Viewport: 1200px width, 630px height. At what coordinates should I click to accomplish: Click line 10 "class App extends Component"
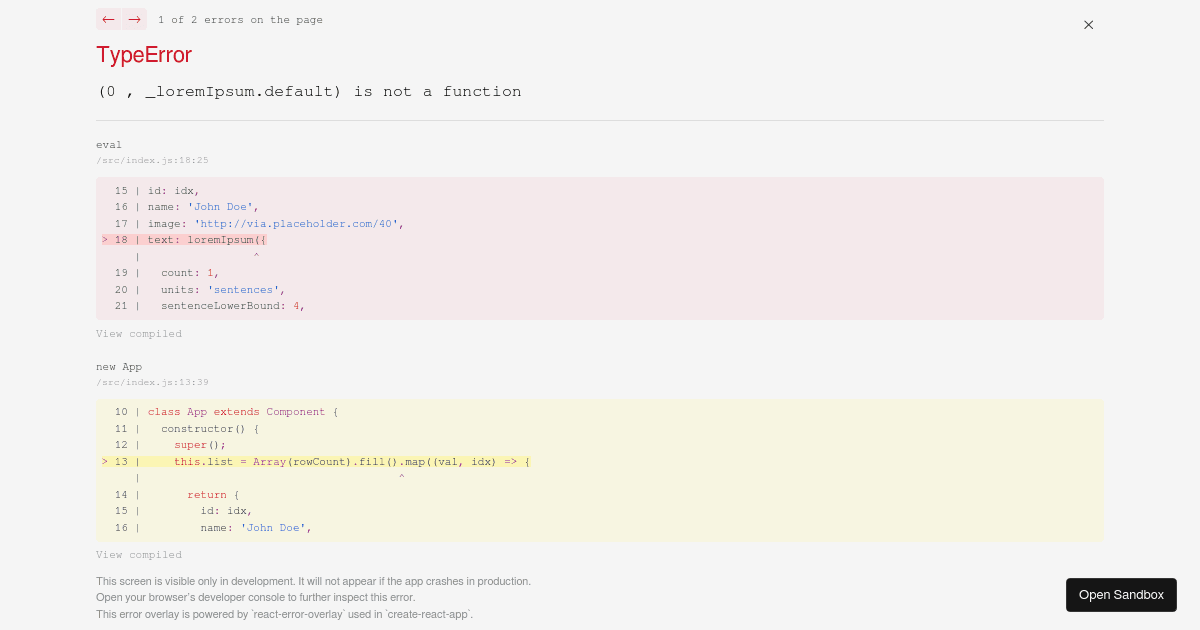point(240,412)
